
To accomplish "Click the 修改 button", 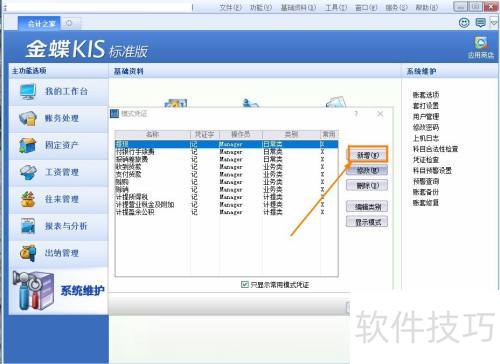I will point(367,171).
